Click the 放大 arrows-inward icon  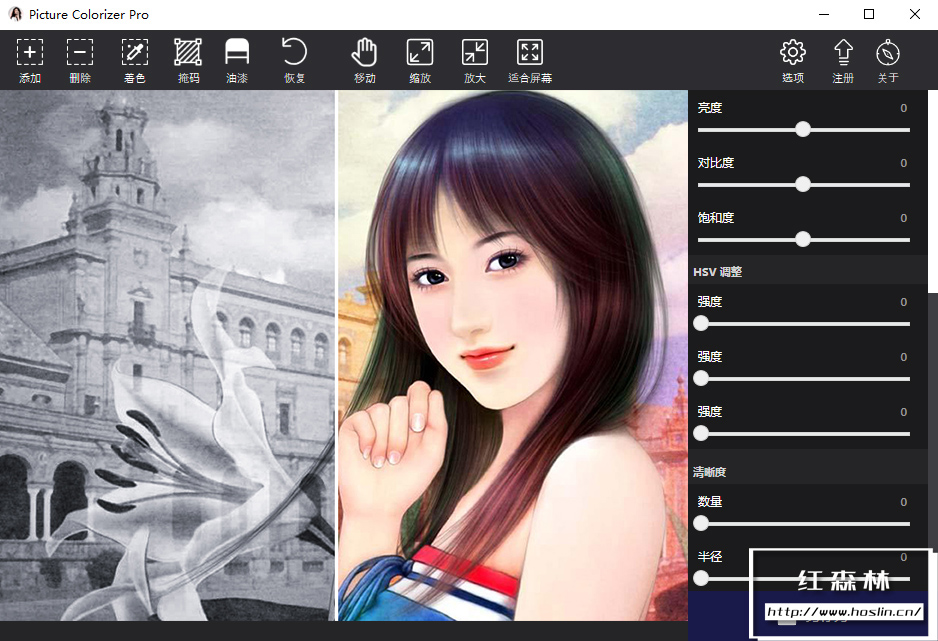point(475,53)
